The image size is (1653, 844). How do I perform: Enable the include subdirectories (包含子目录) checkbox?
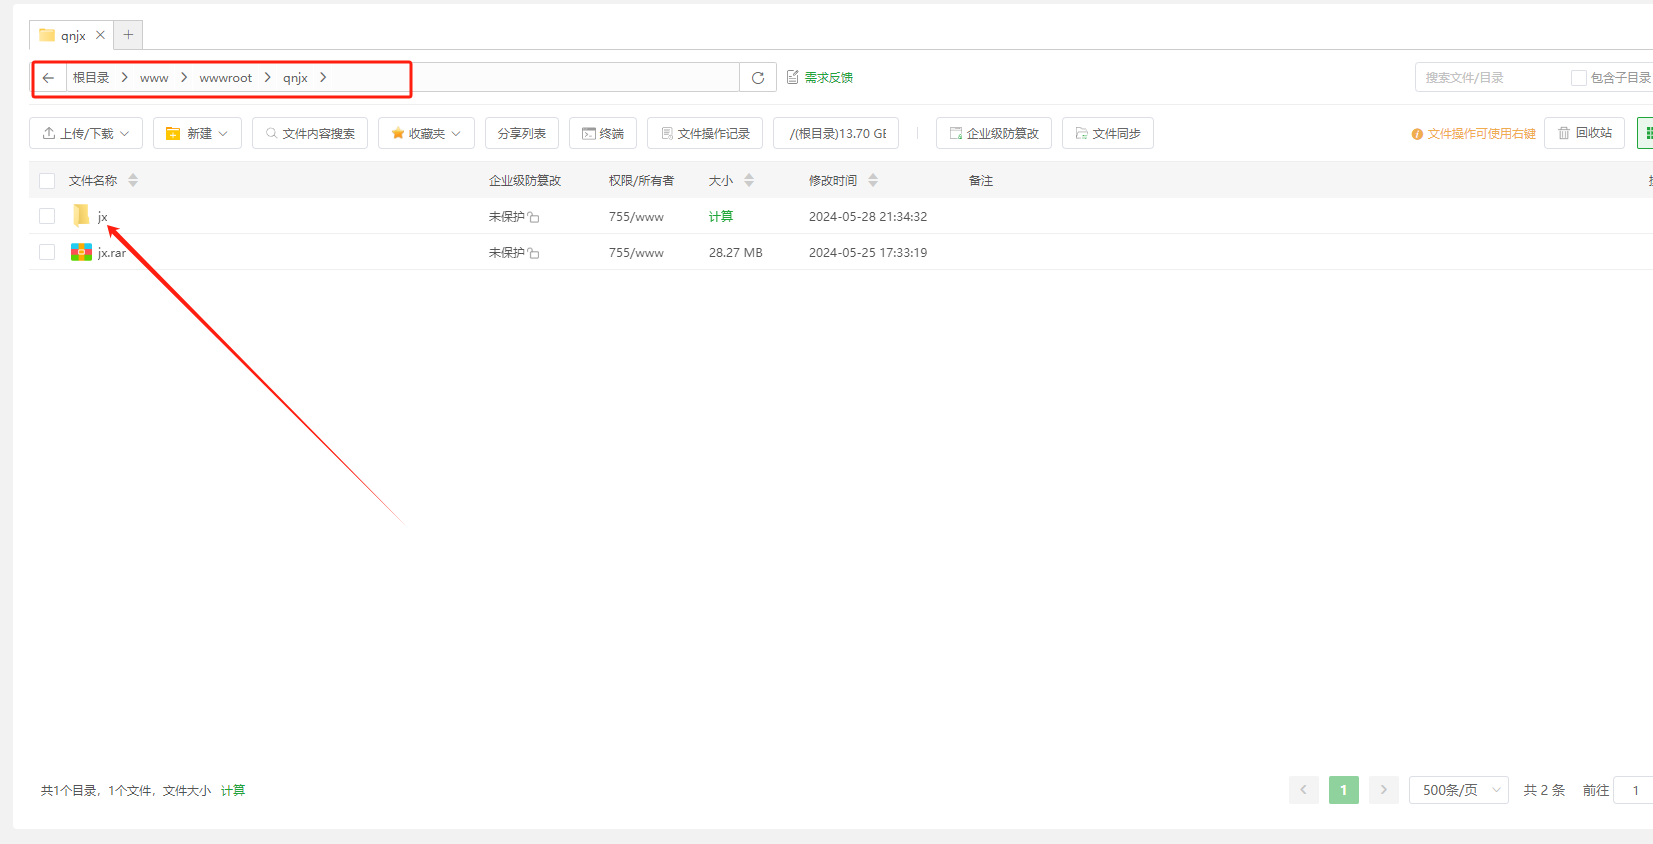pyautogui.click(x=1578, y=78)
